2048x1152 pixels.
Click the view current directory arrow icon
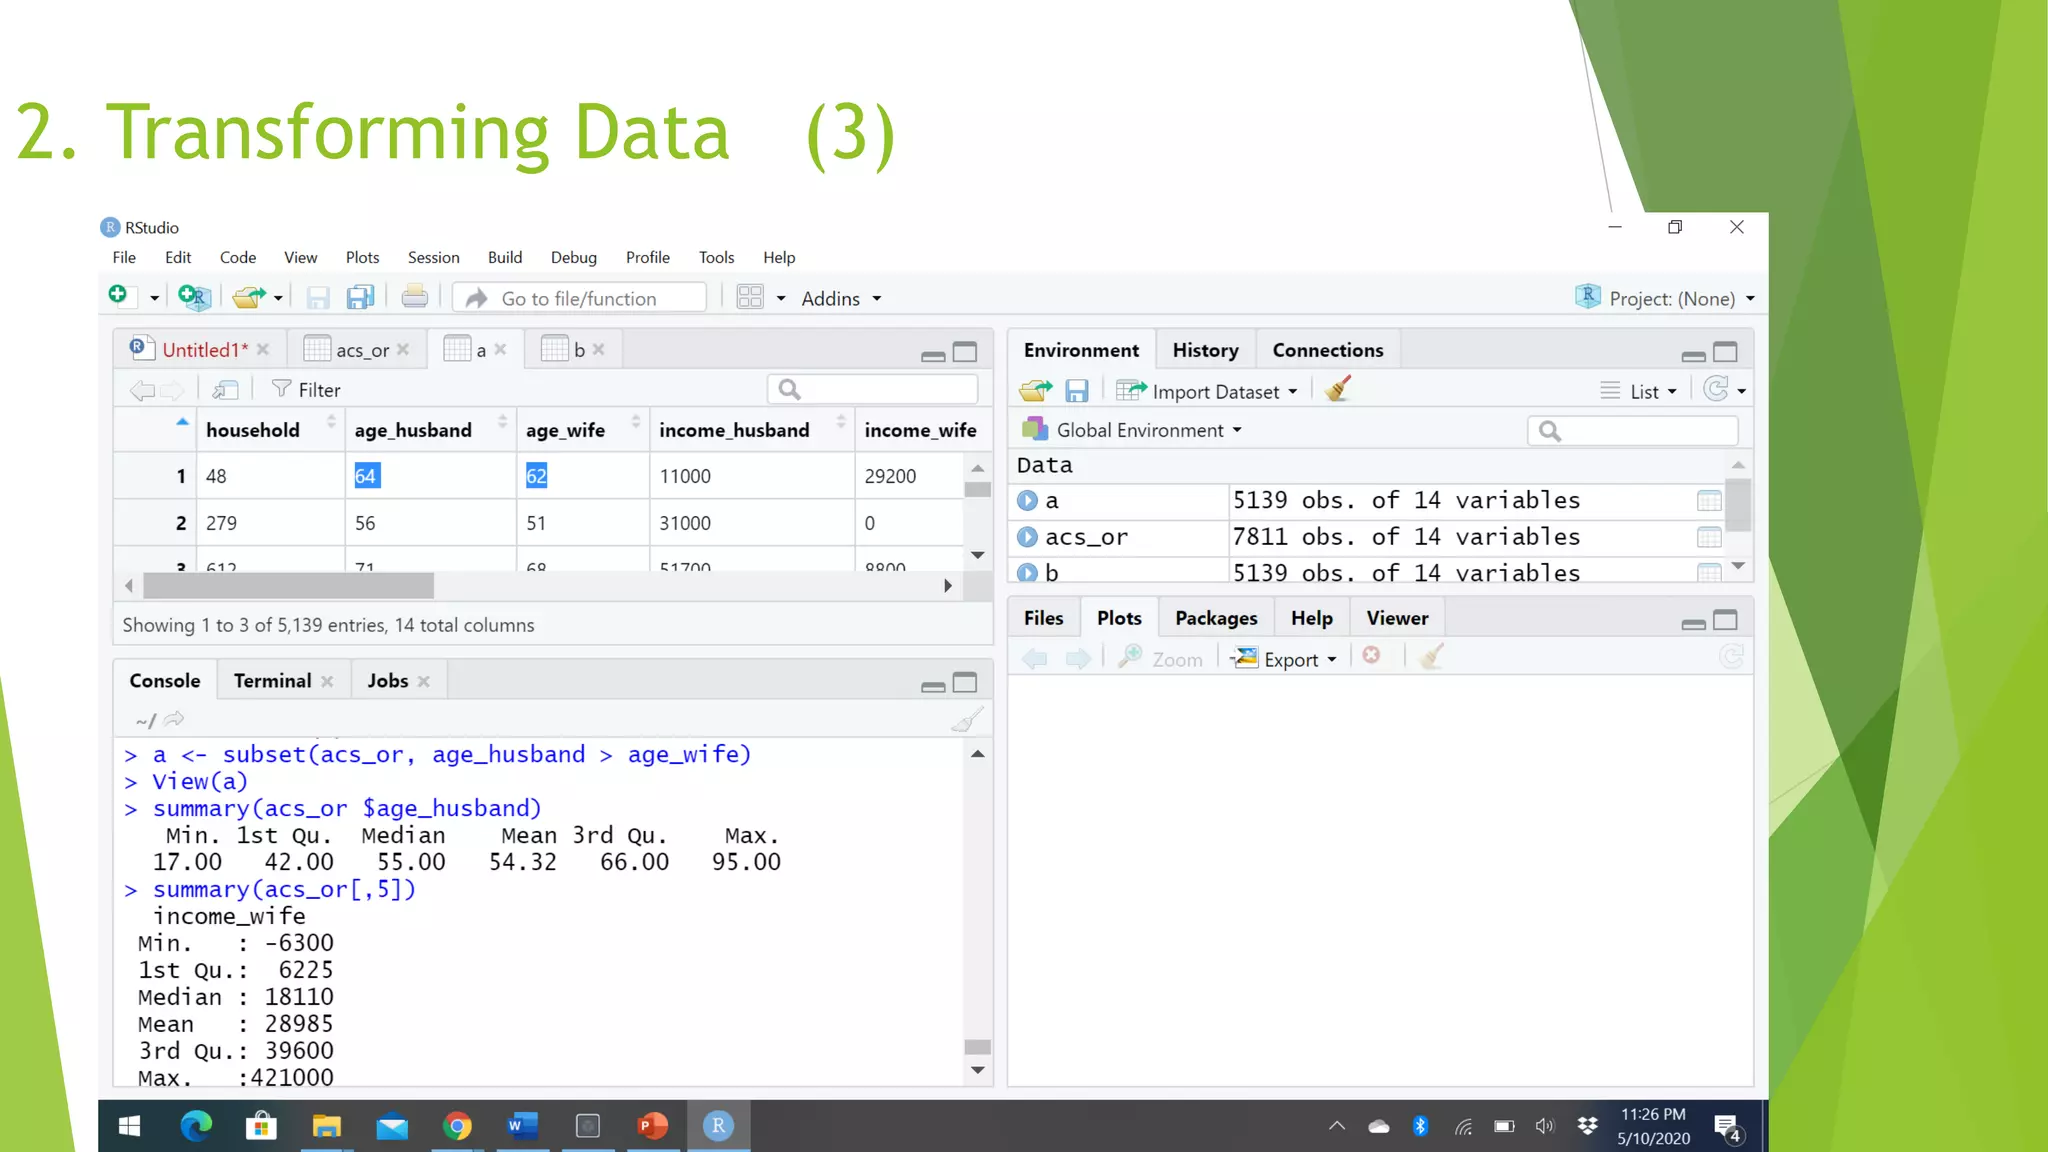(174, 719)
